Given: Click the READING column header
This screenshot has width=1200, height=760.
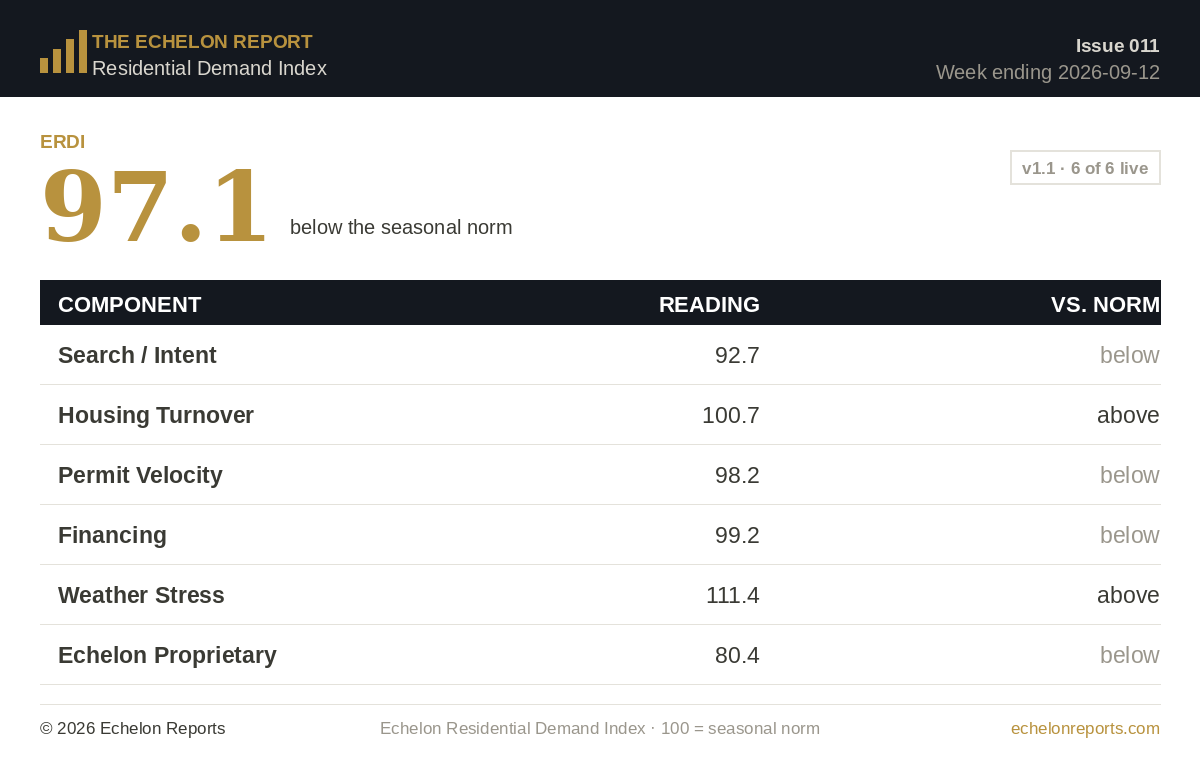Looking at the screenshot, I should pyautogui.click(x=709, y=305).
